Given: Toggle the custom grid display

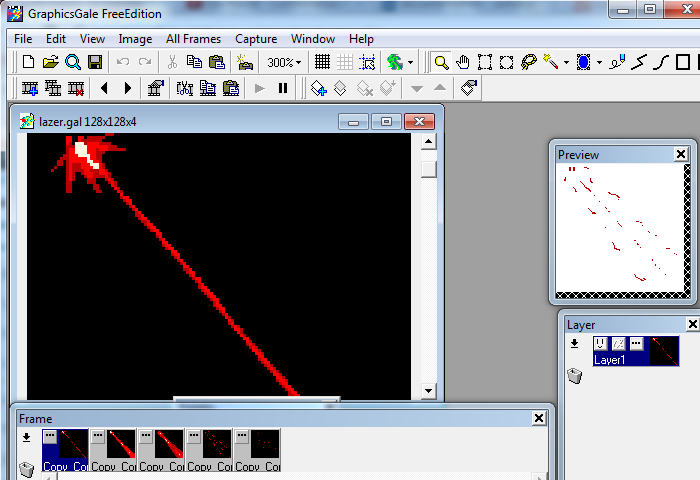Looking at the screenshot, I should (x=345, y=62).
